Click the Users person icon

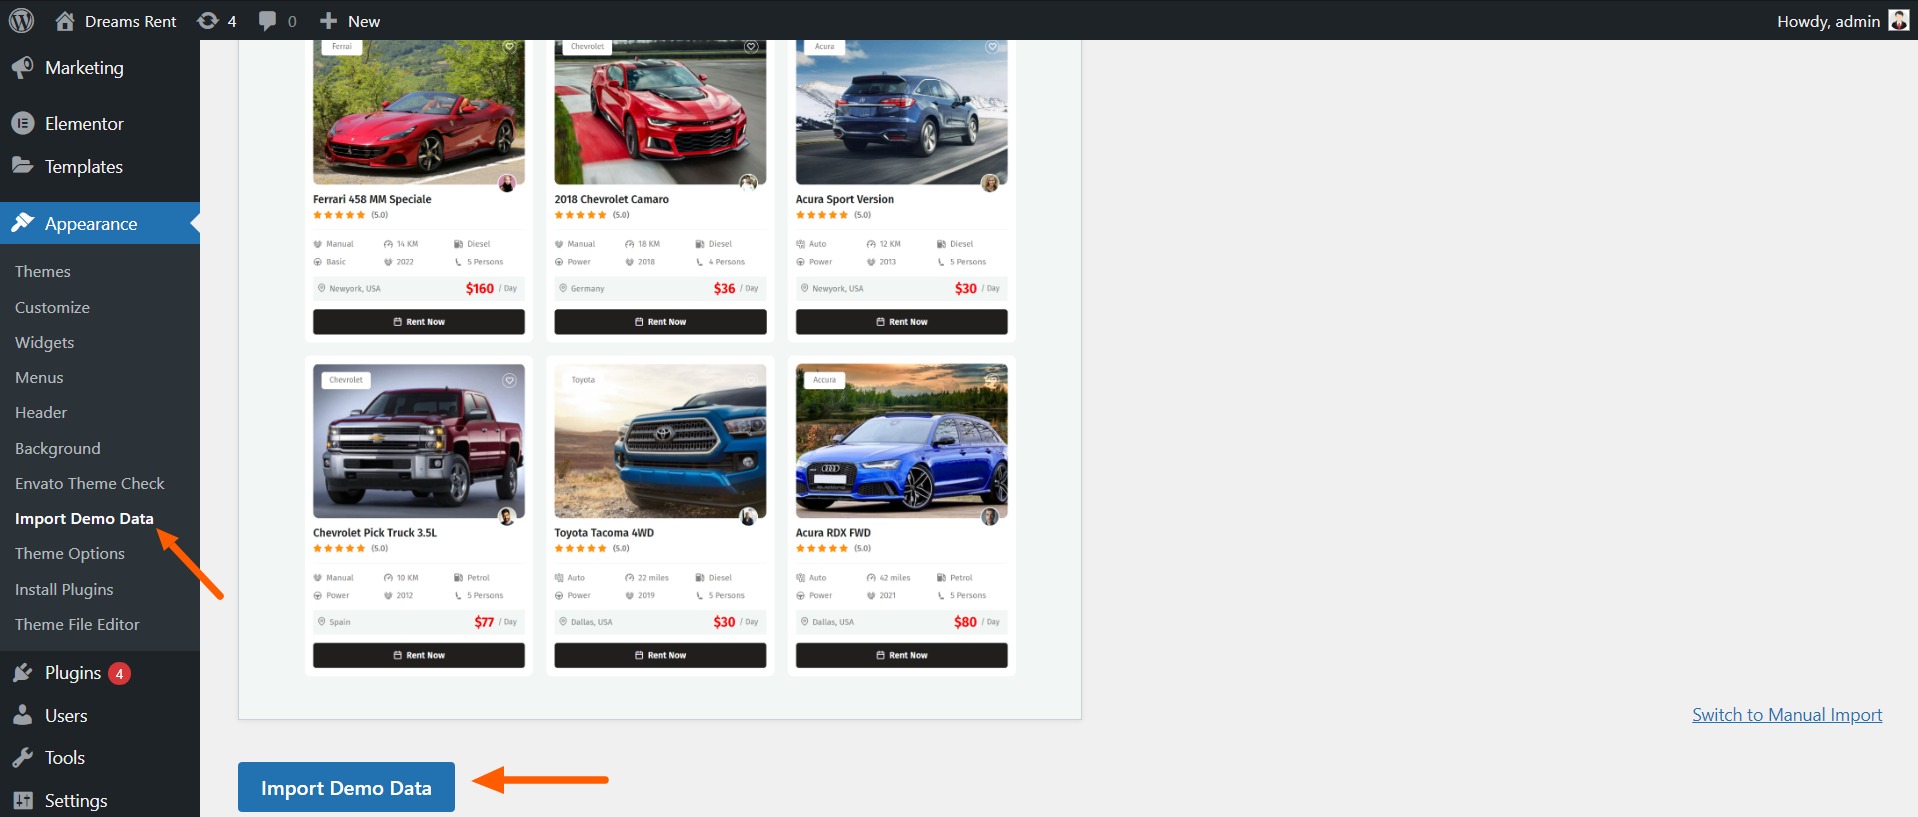click(x=22, y=715)
